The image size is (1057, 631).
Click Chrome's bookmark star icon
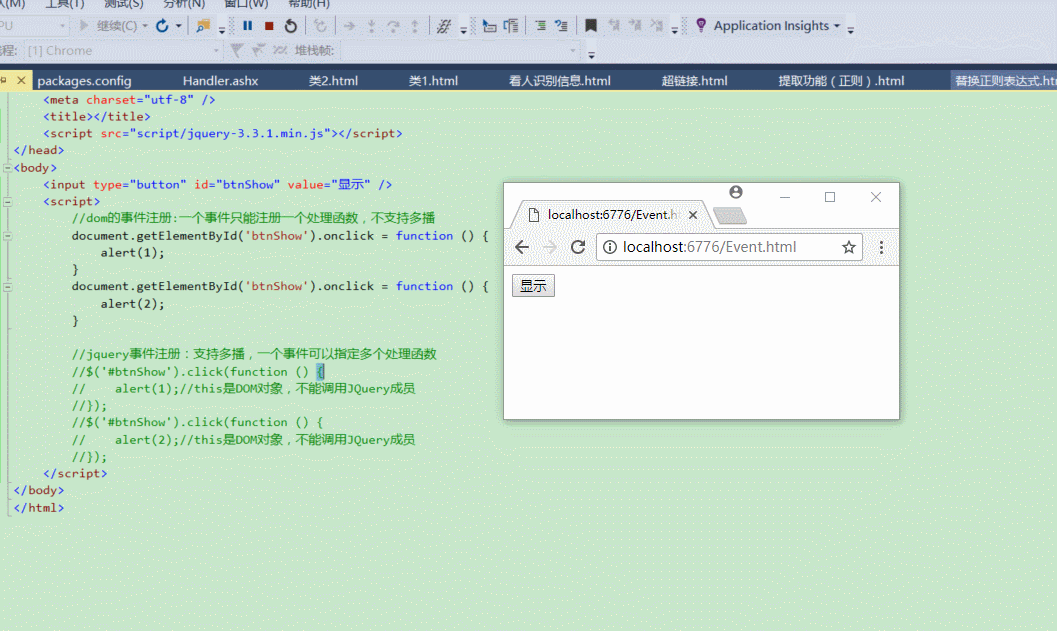849,247
